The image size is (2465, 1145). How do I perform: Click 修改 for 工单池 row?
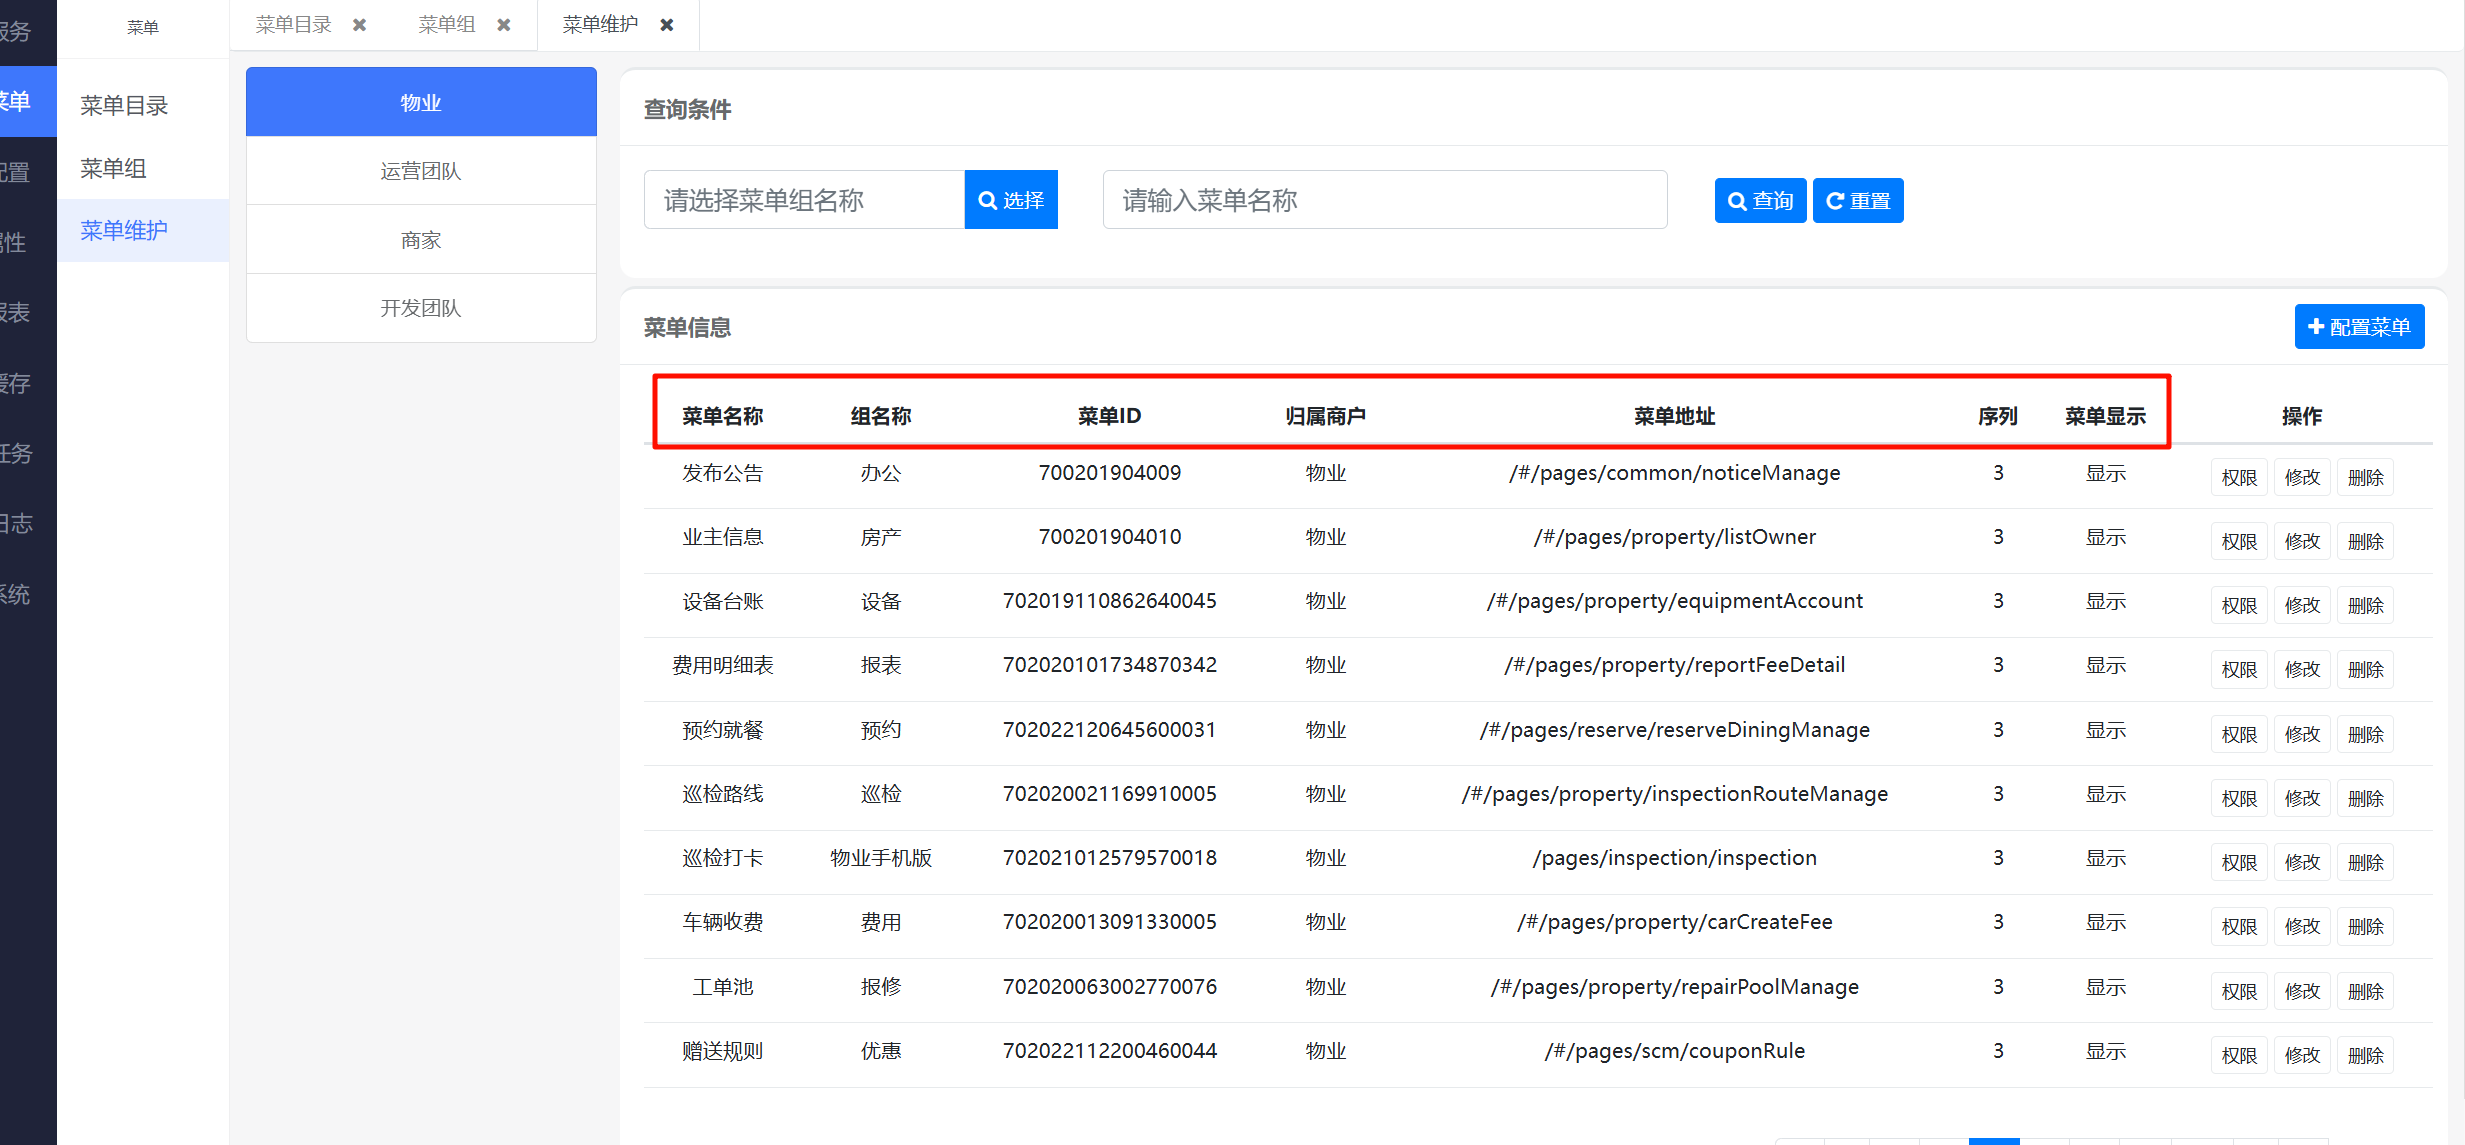[x=2302, y=992]
